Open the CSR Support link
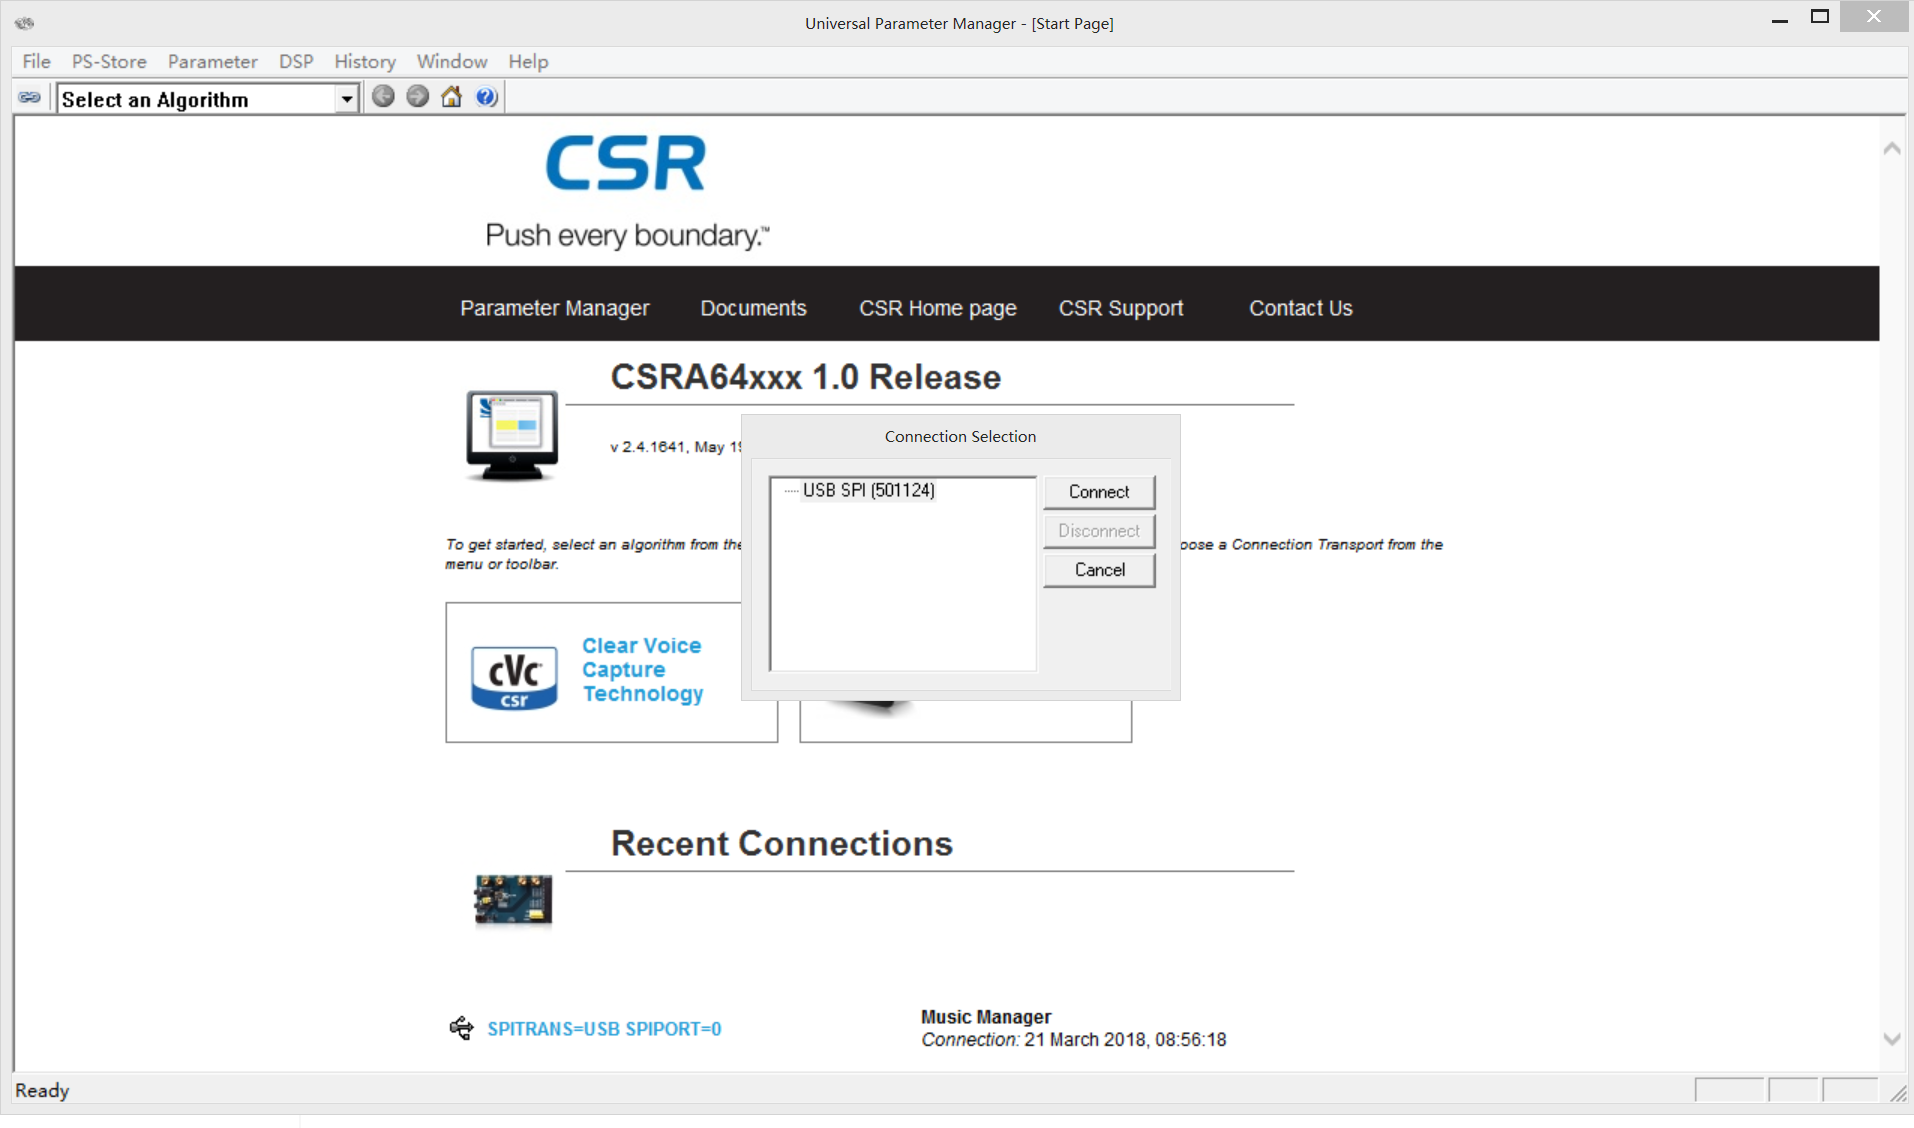This screenshot has width=1914, height=1128. pos(1121,308)
